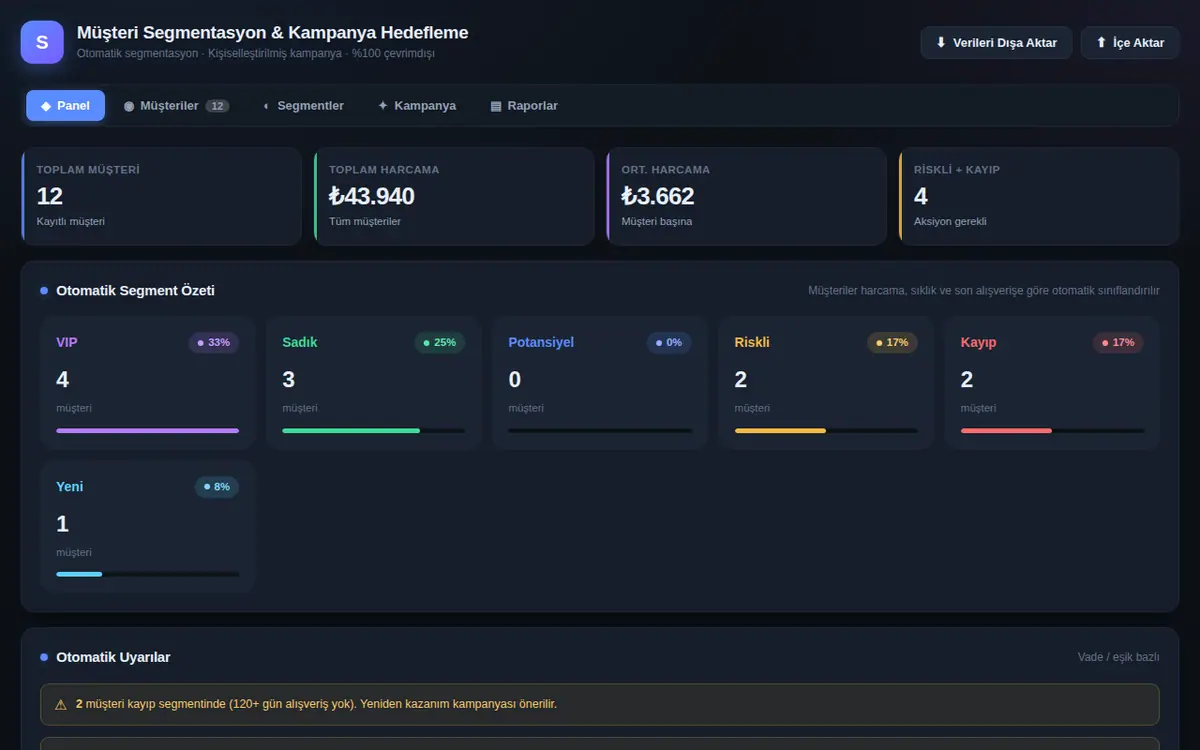Click the average spending value ₺3.662
The image size is (1200, 750).
(x=658, y=196)
